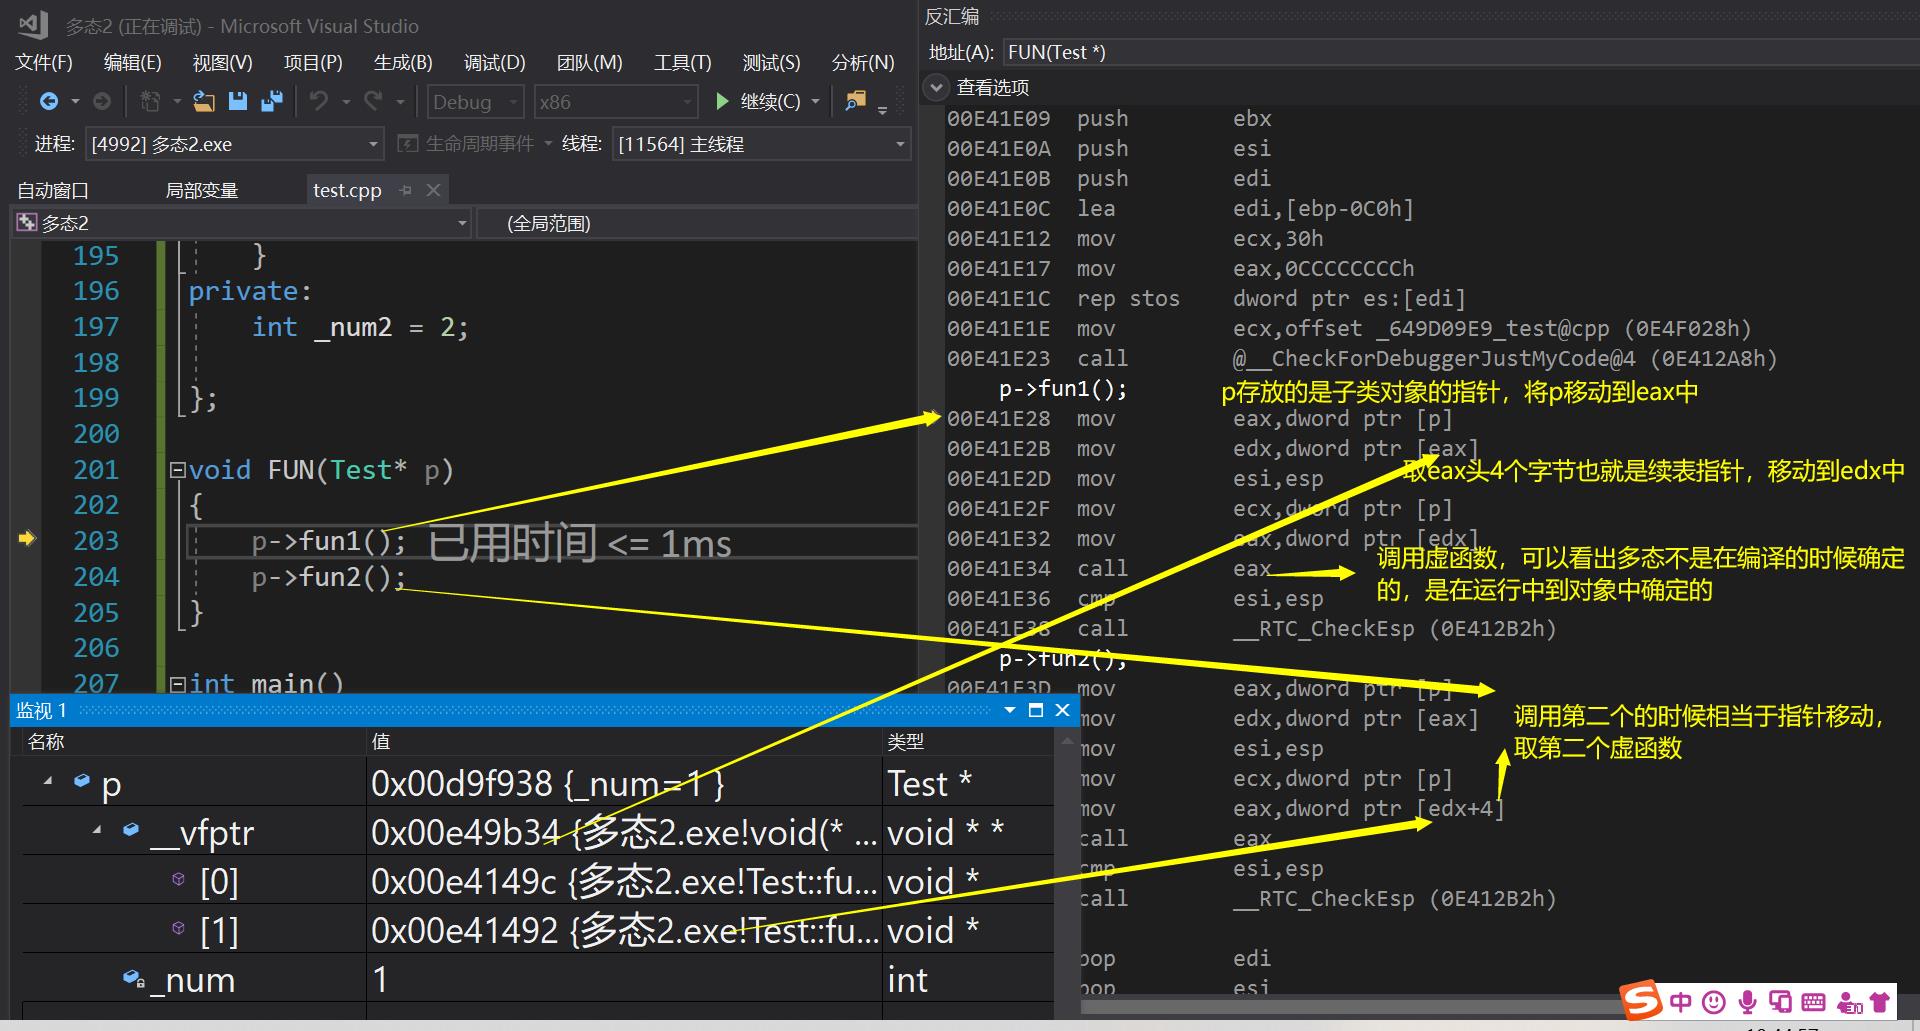The width and height of the screenshot is (1920, 1031).
Task: Open the toolbar overflow options arrow
Action: pyautogui.click(x=882, y=109)
